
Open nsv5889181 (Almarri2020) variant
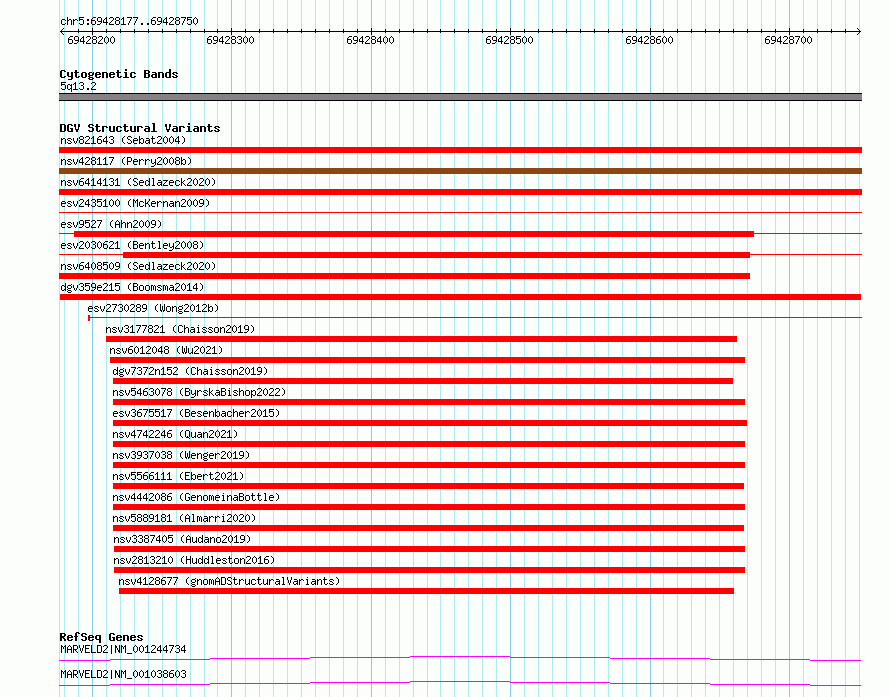click(184, 518)
